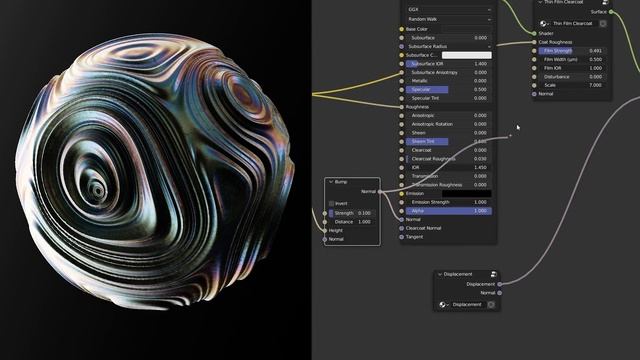Adjust the Alpha slider

449,211
